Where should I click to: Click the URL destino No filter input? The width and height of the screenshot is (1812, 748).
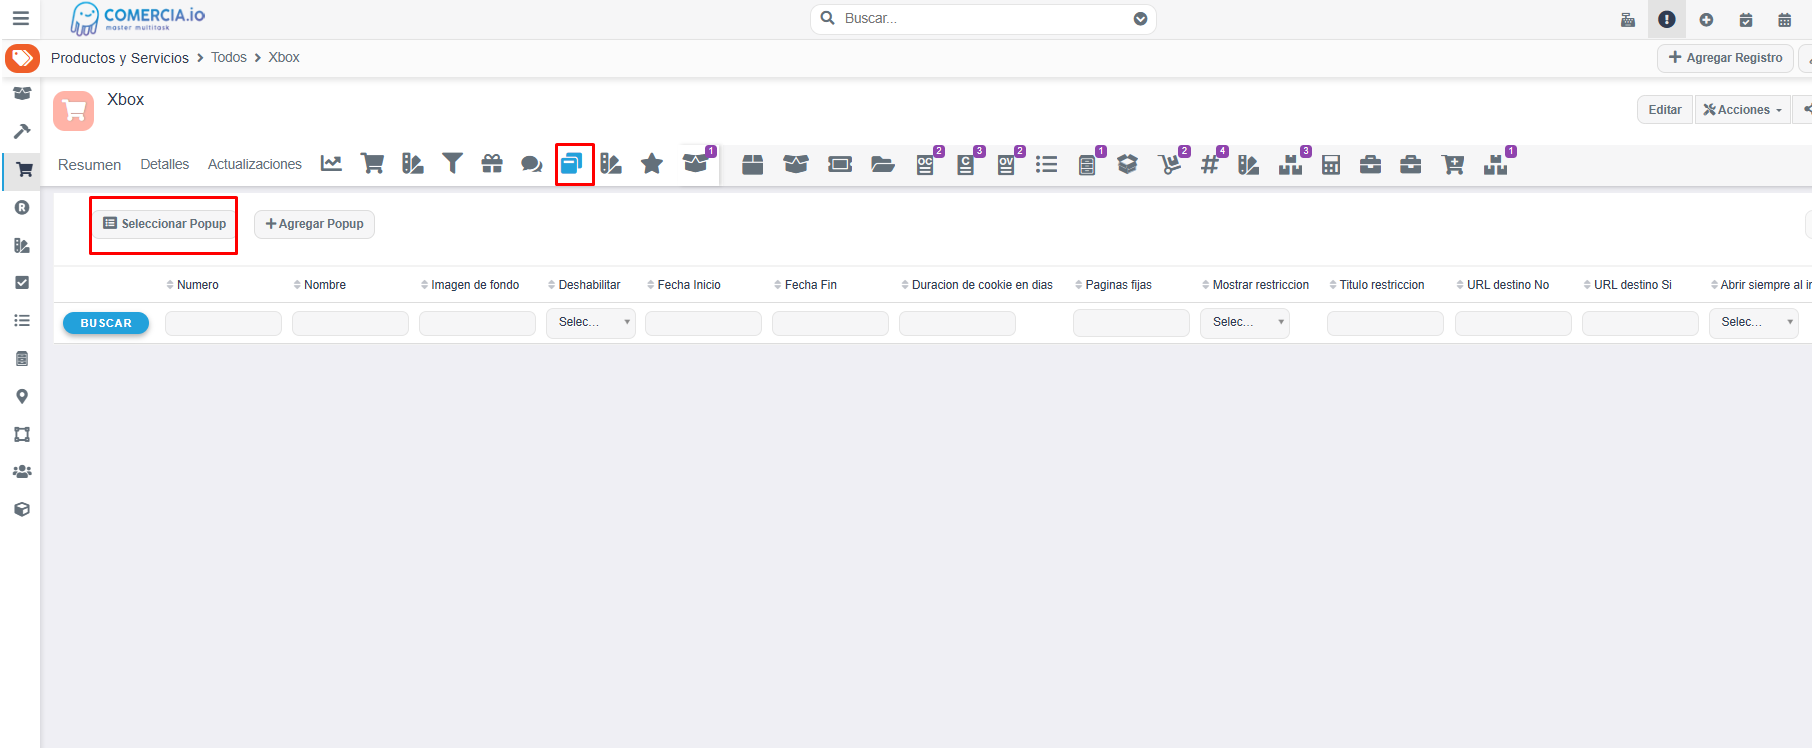coord(1513,323)
